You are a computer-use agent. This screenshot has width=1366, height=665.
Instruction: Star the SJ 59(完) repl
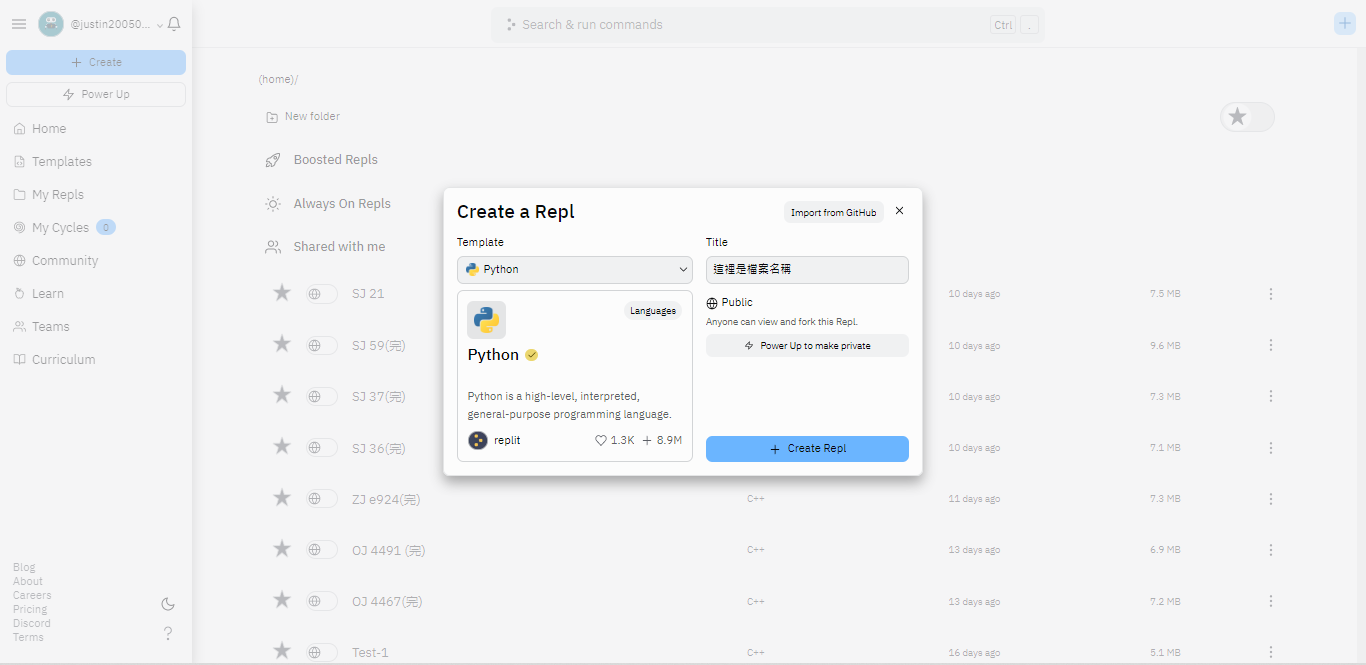point(282,343)
